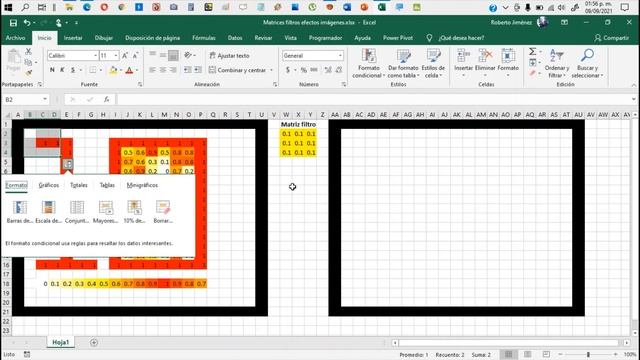Select Minigráficos tab in quick analysis popup
Viewport: 640px width, 360px height.
click(142, 185)
